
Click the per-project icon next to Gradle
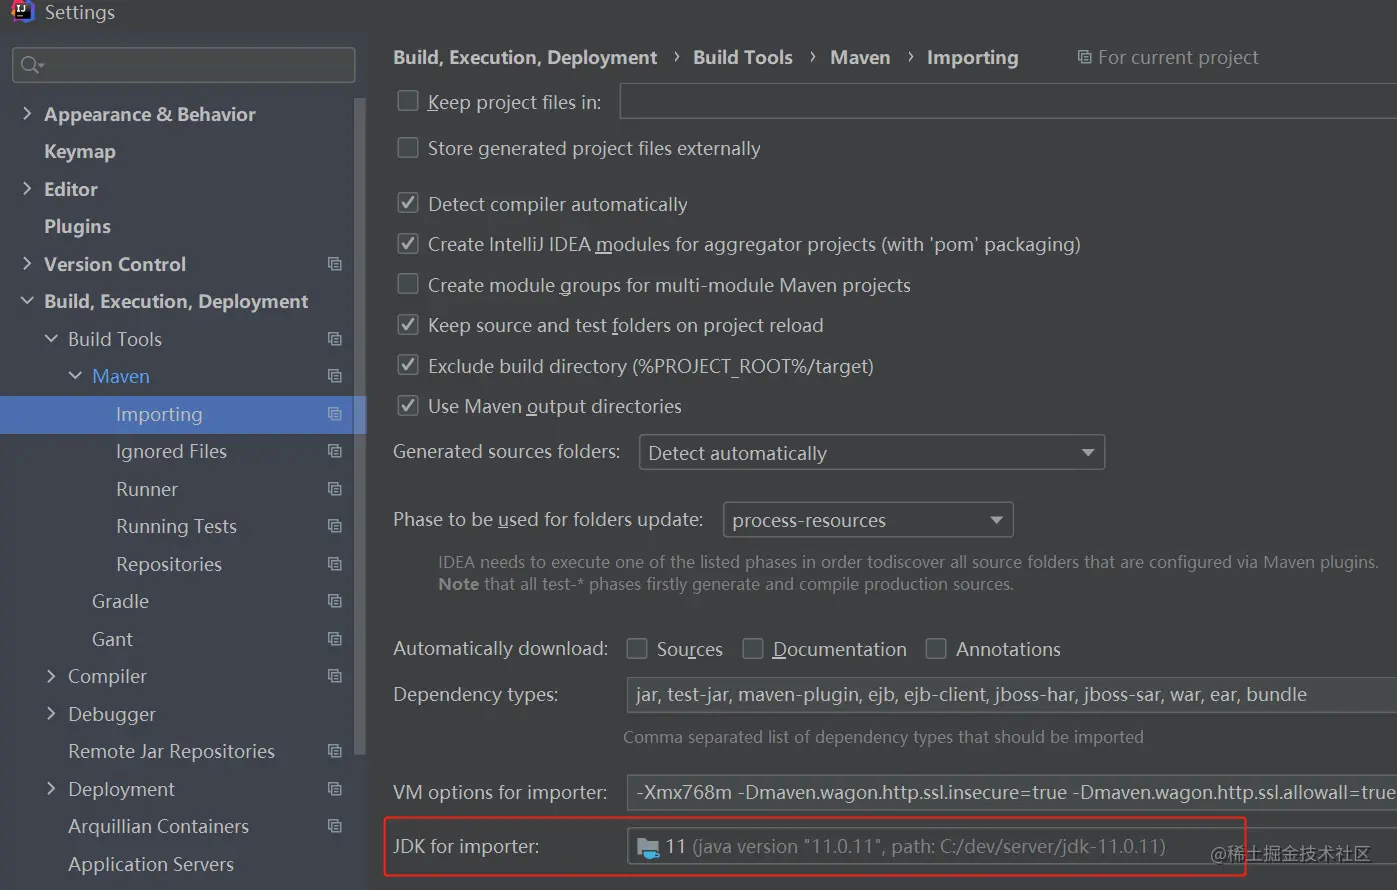click(x=335, y=601)
